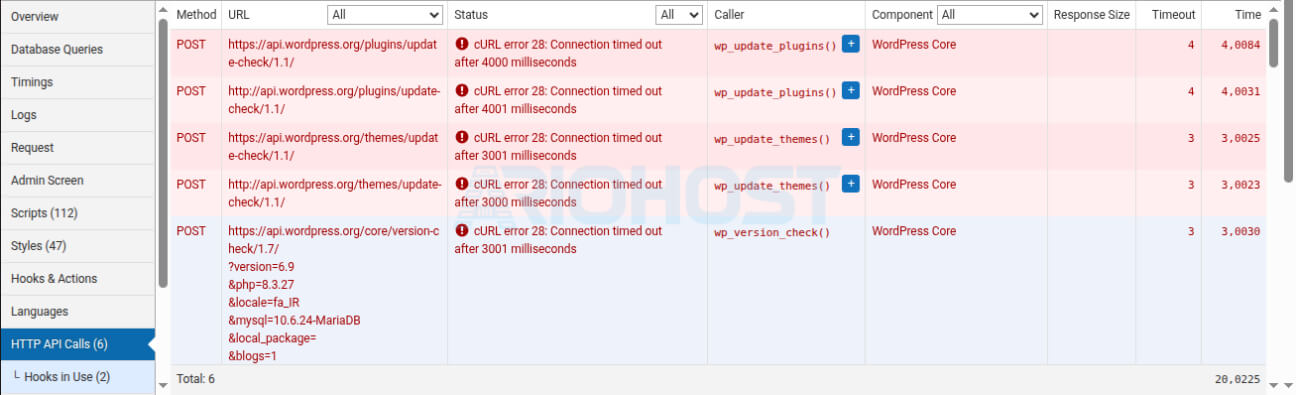The image size is (1296, 395).
Task: Click error icon on https themes 3001 ms status
Action: click(462, 138)
